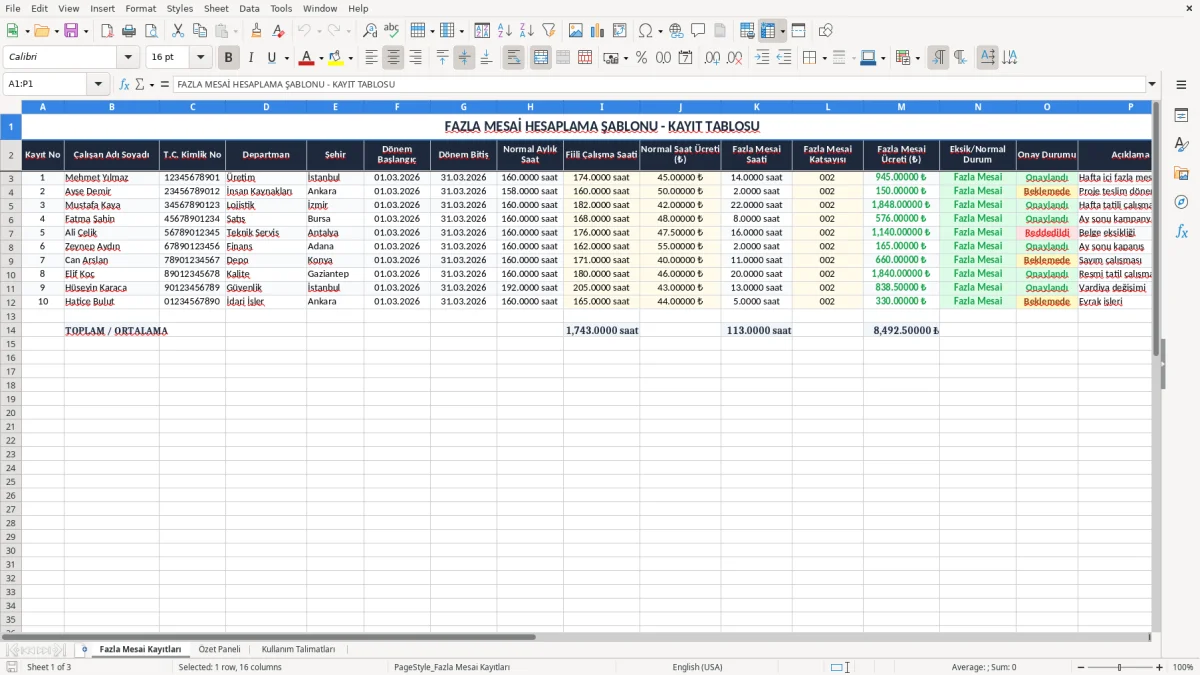Viewport: 1200px width, 675px height.
Task: Click the Copy icon
Action: pyautogui.click(x=200, y=31)
